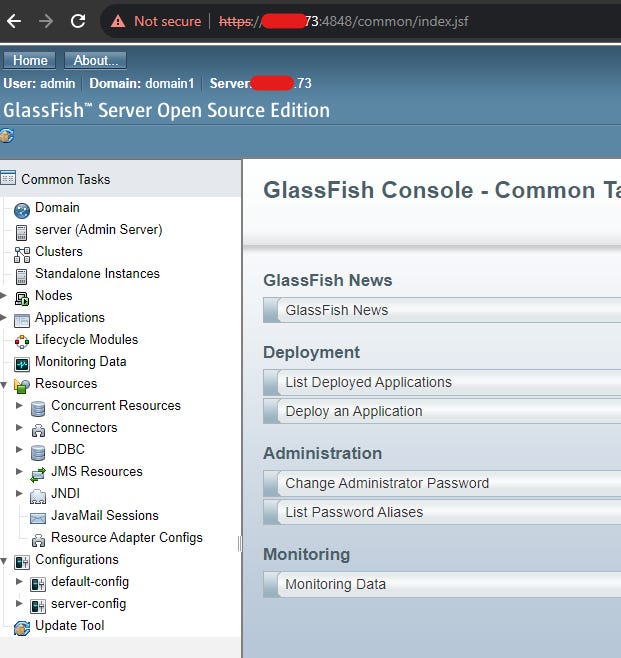Open Standalone Instances node

[97, 274]
